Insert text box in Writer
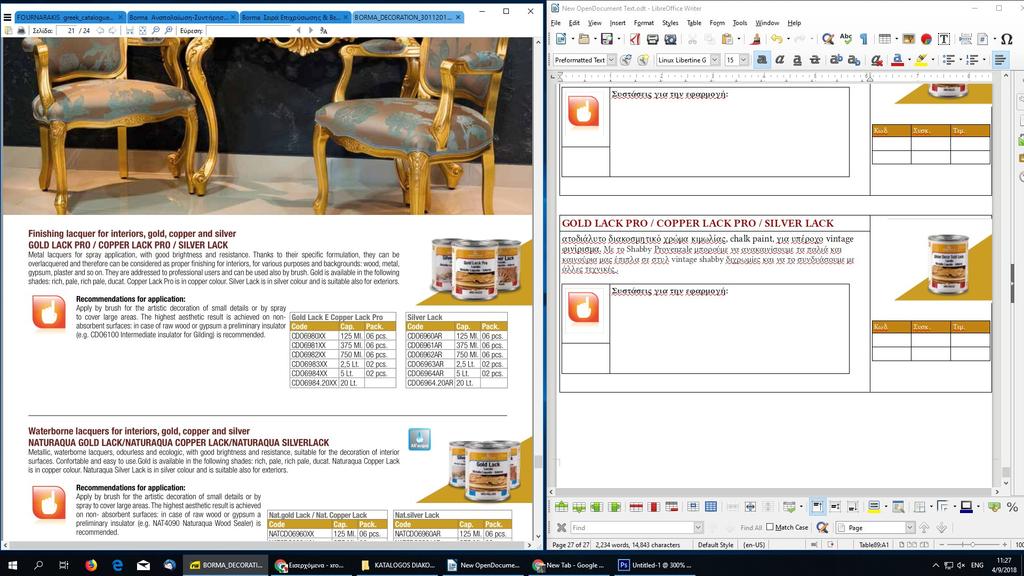Image resolution: width=1024 pixels, height=576 pixels. click(944, 39)
